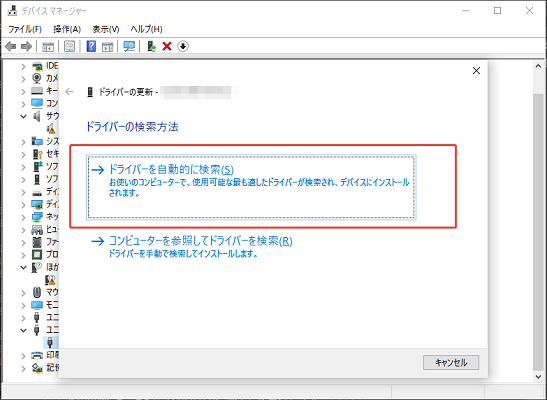Collapse the other devices ほか category chevron

click(23, 267)
